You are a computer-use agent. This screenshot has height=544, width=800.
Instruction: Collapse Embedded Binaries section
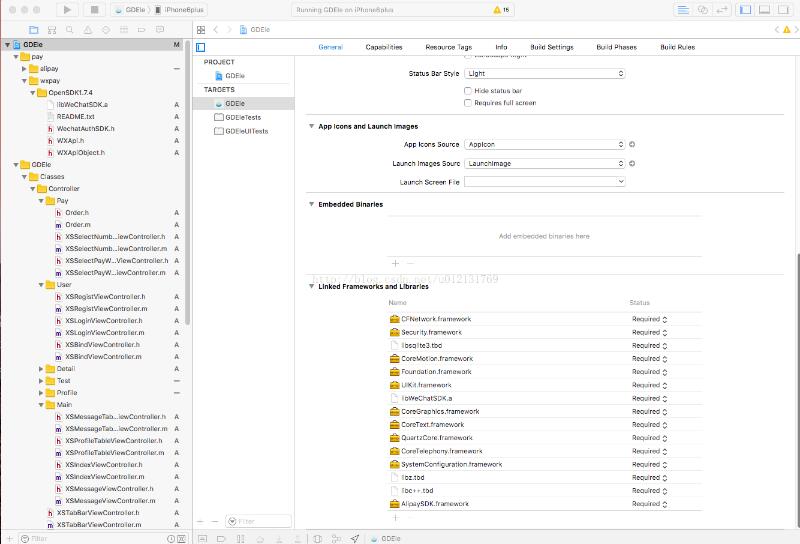tap(311, 204)
